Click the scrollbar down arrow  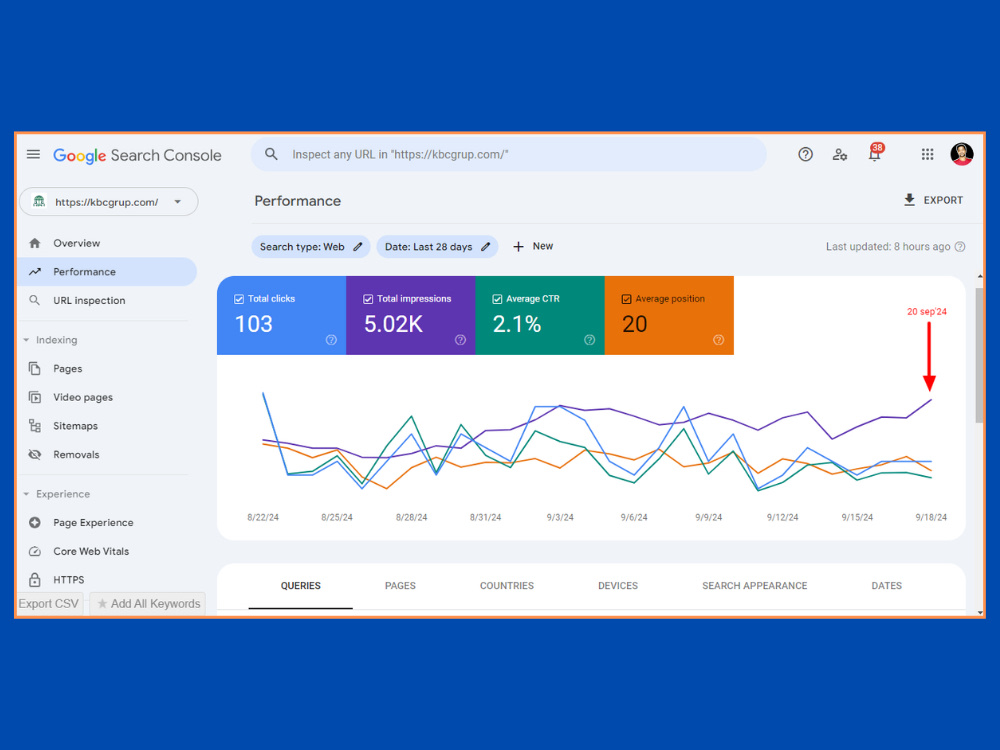click(x=980, y=613)
